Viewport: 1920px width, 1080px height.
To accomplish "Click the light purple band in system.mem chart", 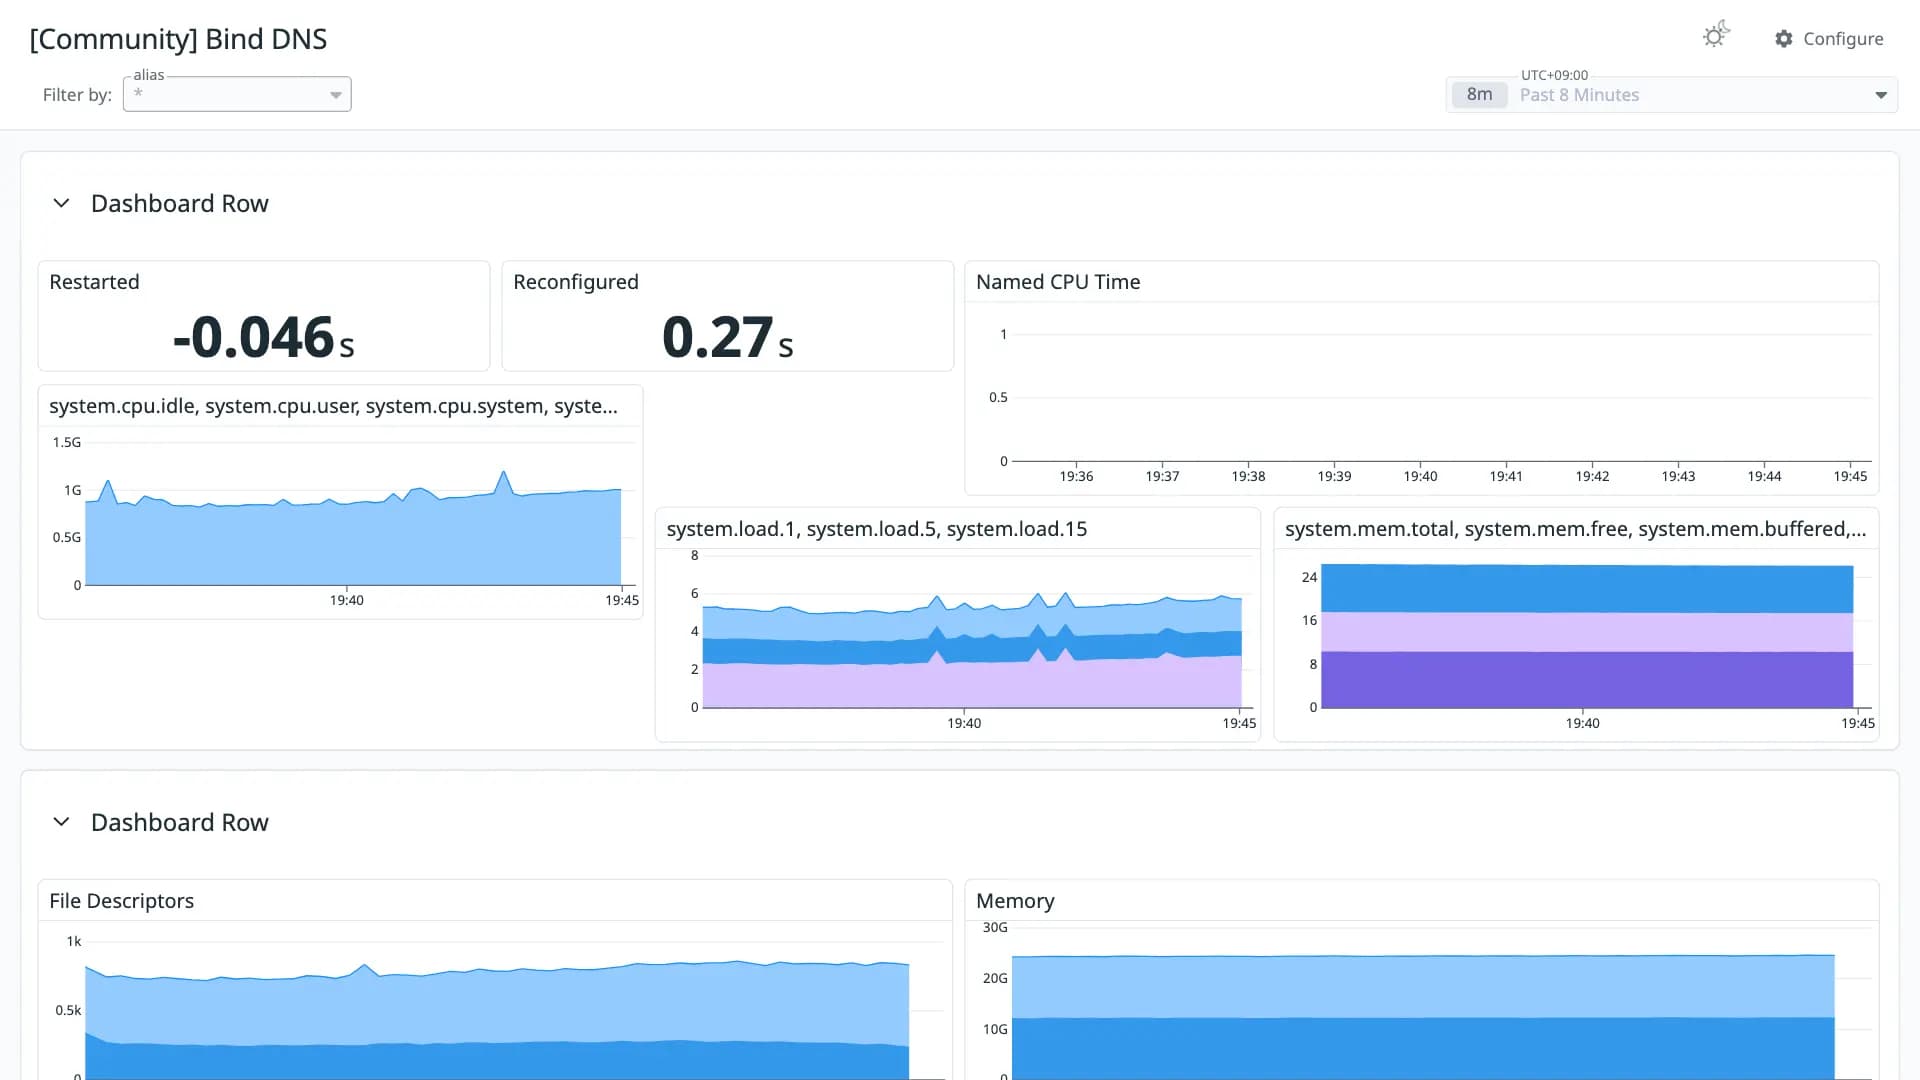I will (1587, 632).
